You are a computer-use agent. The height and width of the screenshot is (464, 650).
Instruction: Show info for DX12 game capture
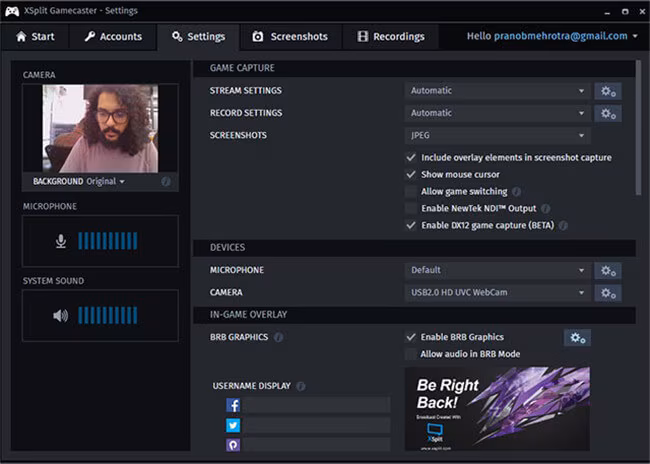[563, 226]
